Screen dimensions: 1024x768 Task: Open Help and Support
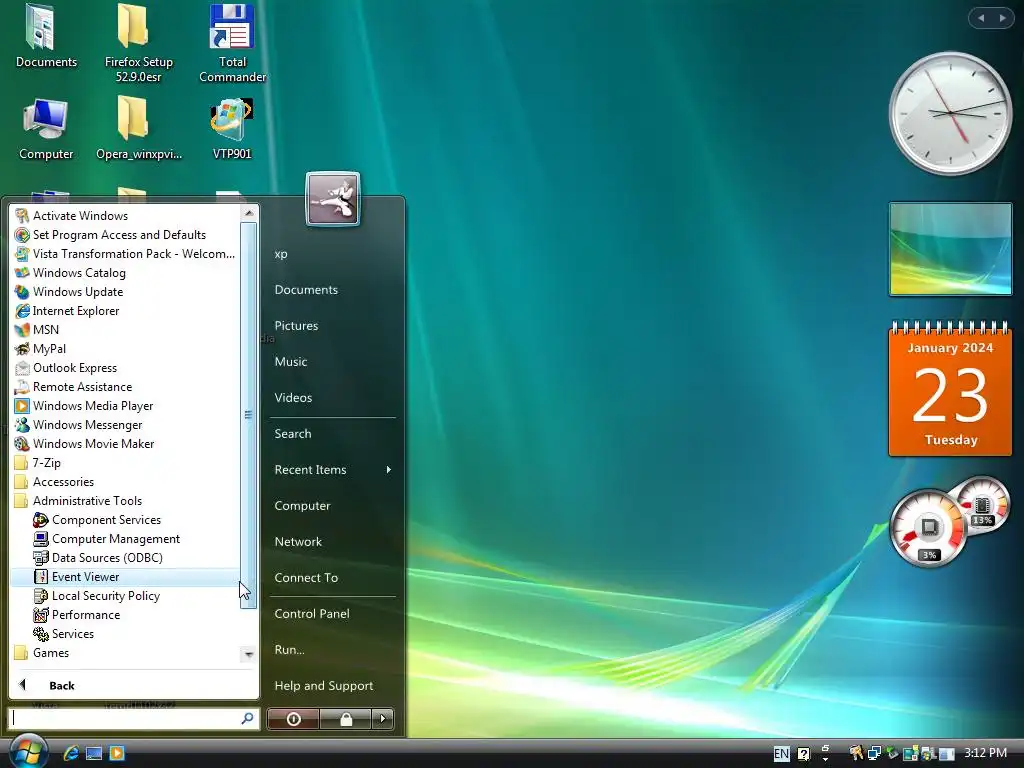324,686
